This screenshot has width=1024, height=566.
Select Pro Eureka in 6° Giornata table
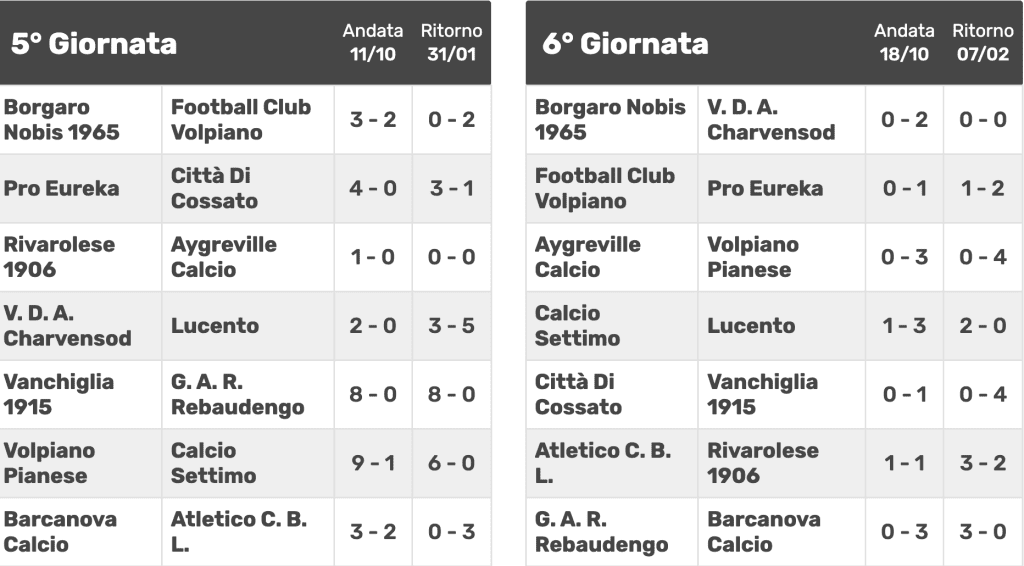(x=765, y=189)
